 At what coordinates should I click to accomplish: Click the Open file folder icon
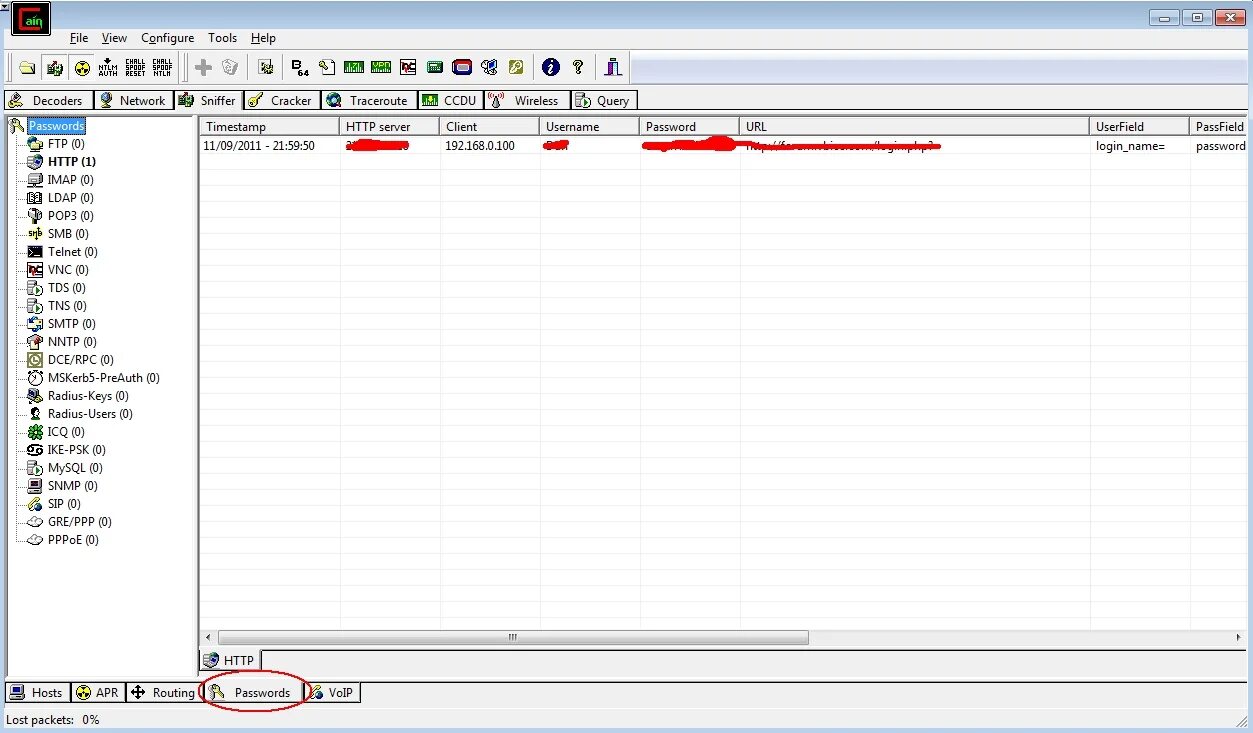28,68
